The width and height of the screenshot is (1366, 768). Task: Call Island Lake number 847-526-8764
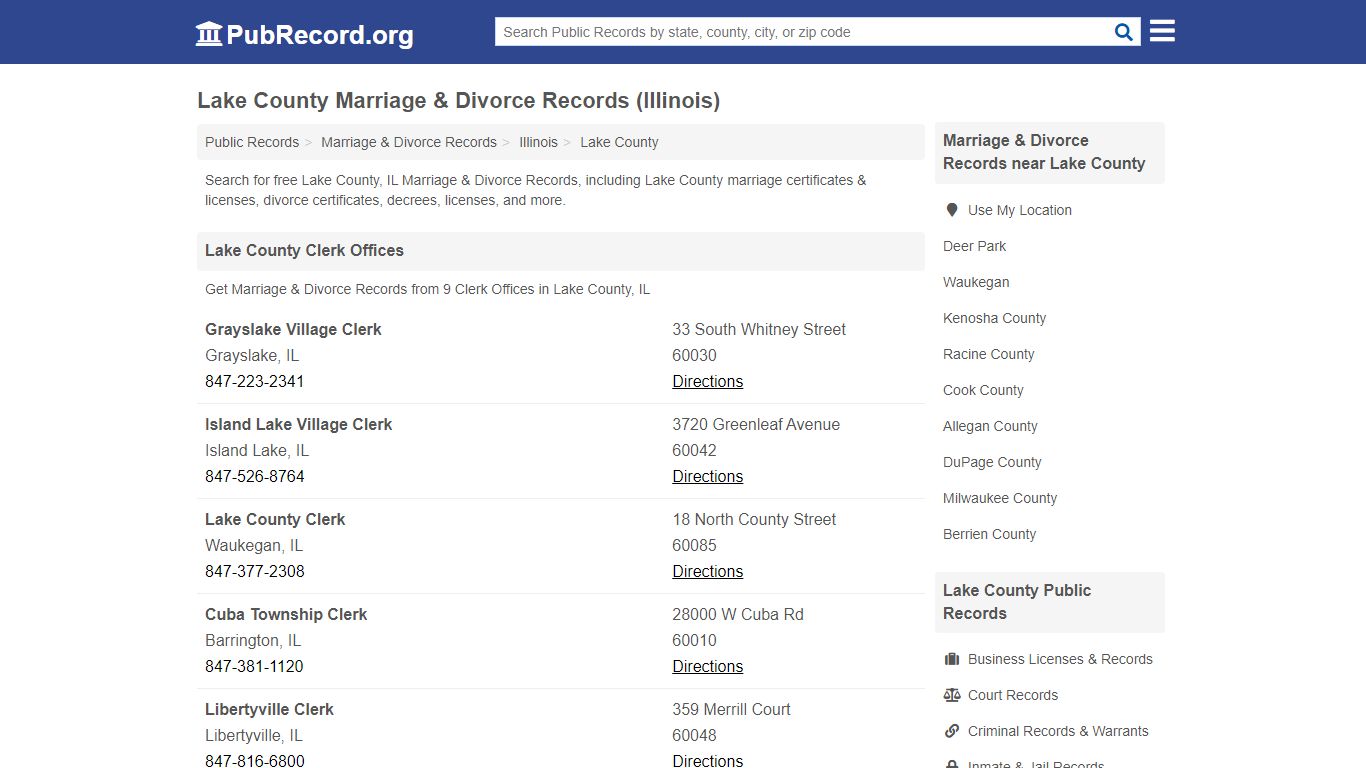click(254, 476)
